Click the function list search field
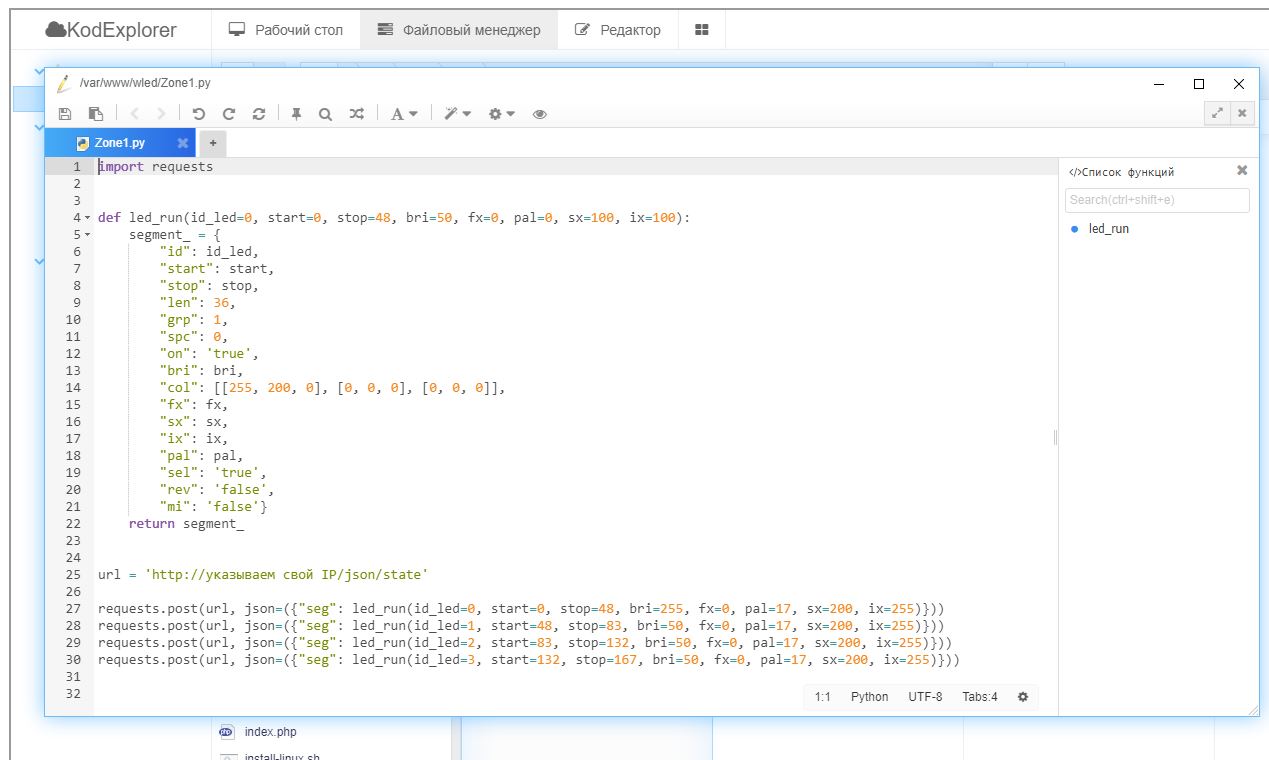 click(1156, 200)
